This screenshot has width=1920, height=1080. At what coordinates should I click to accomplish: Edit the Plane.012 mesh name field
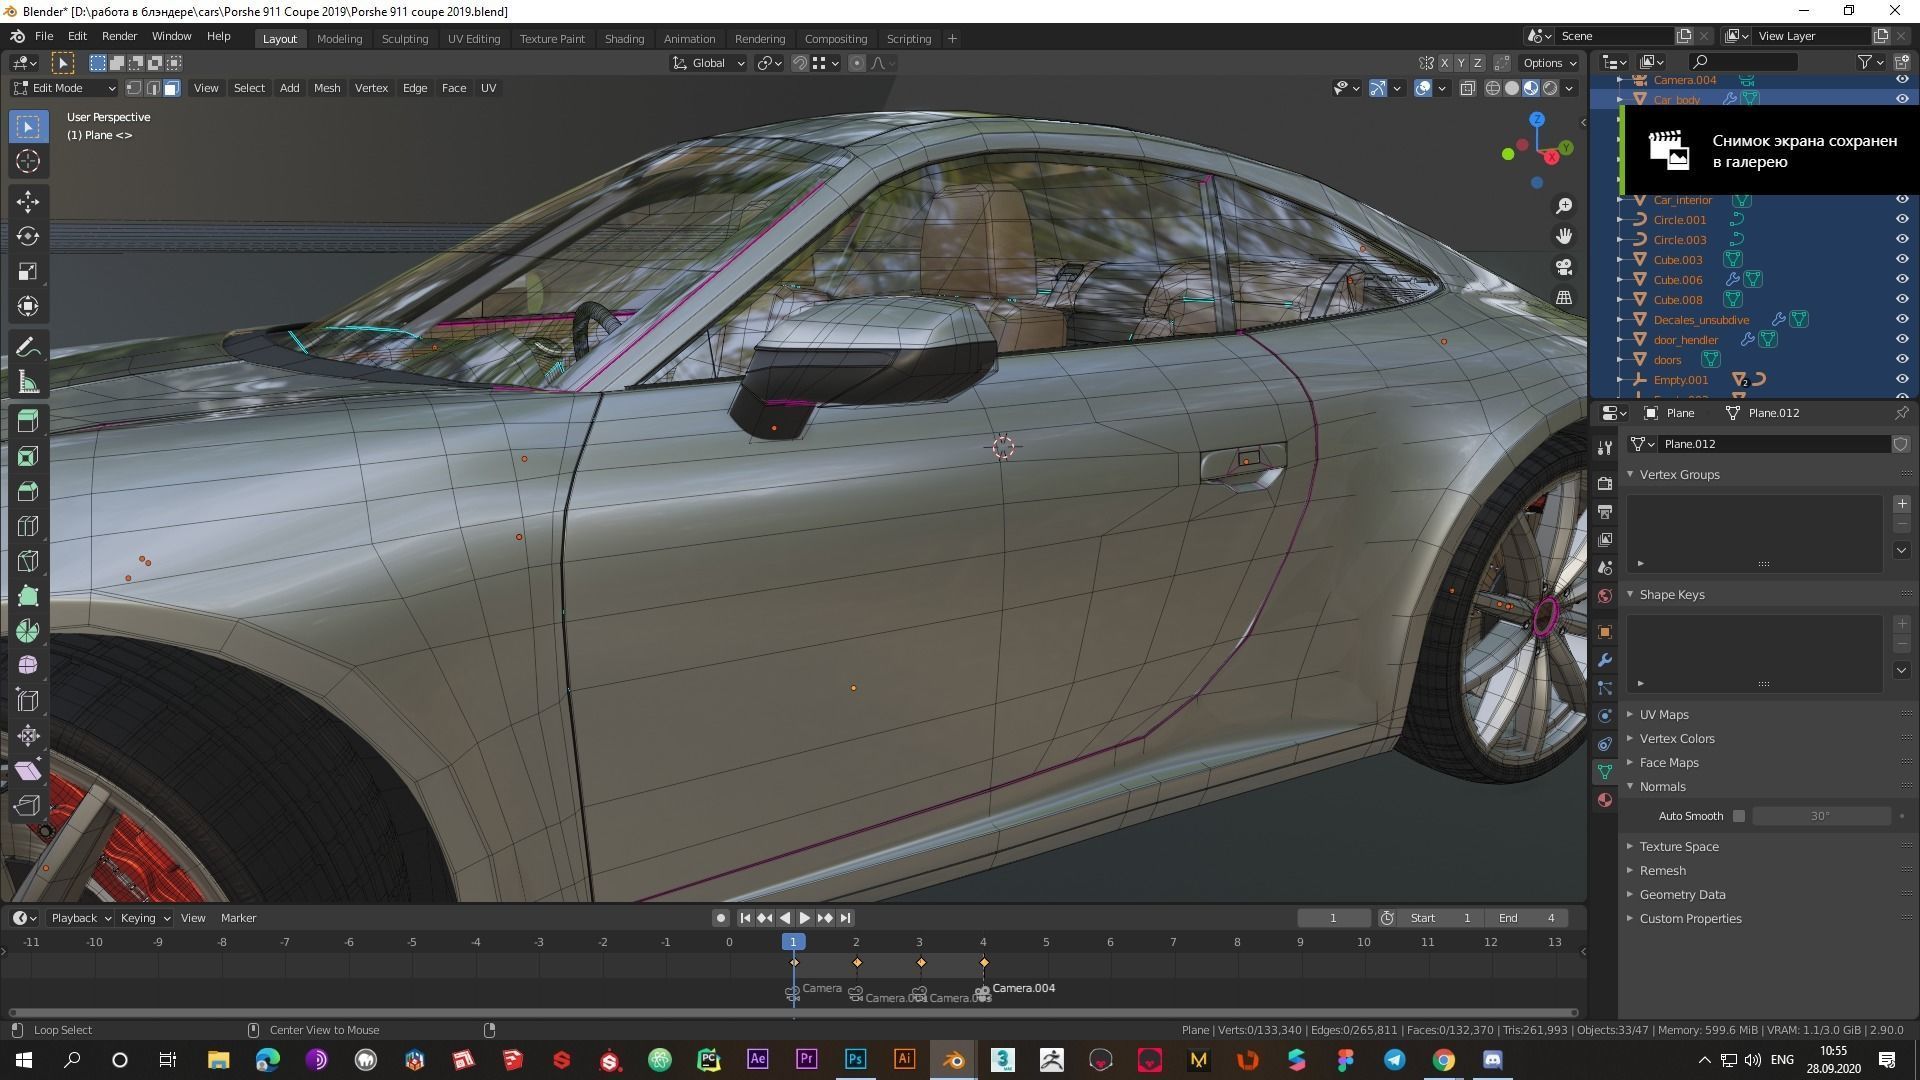1775,444
